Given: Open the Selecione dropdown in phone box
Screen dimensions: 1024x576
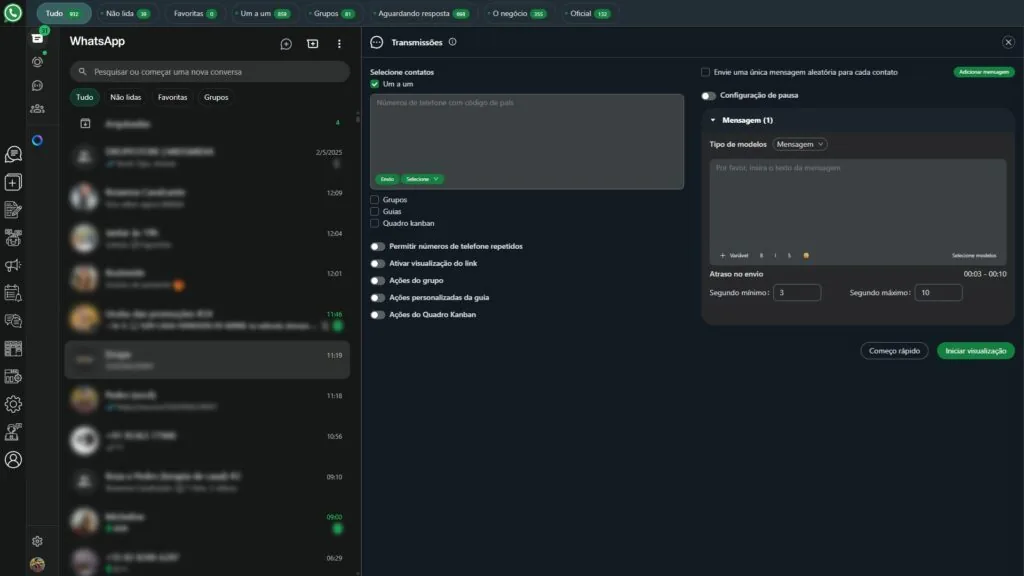Looking at the screenshot, I should pos(422,179).
